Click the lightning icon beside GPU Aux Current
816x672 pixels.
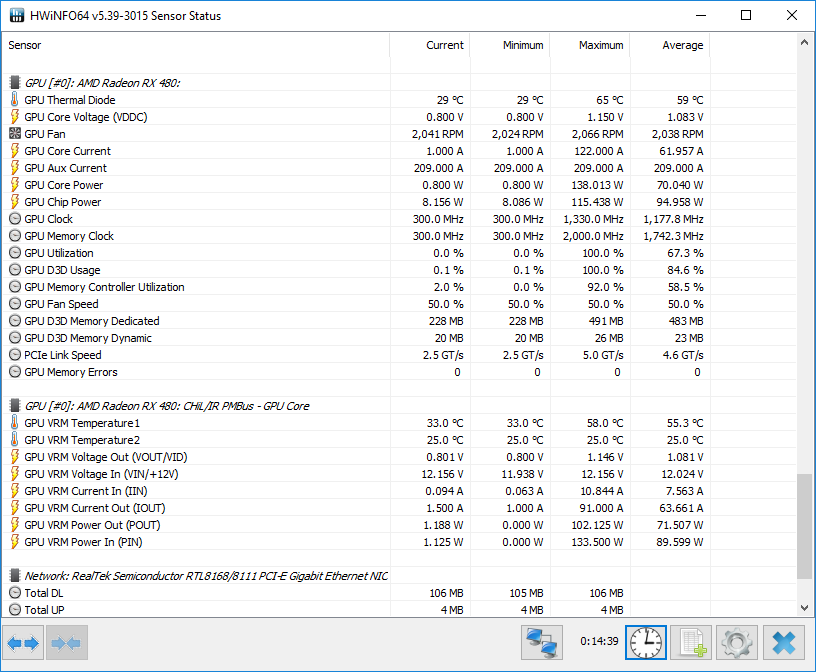click(15, 168)
